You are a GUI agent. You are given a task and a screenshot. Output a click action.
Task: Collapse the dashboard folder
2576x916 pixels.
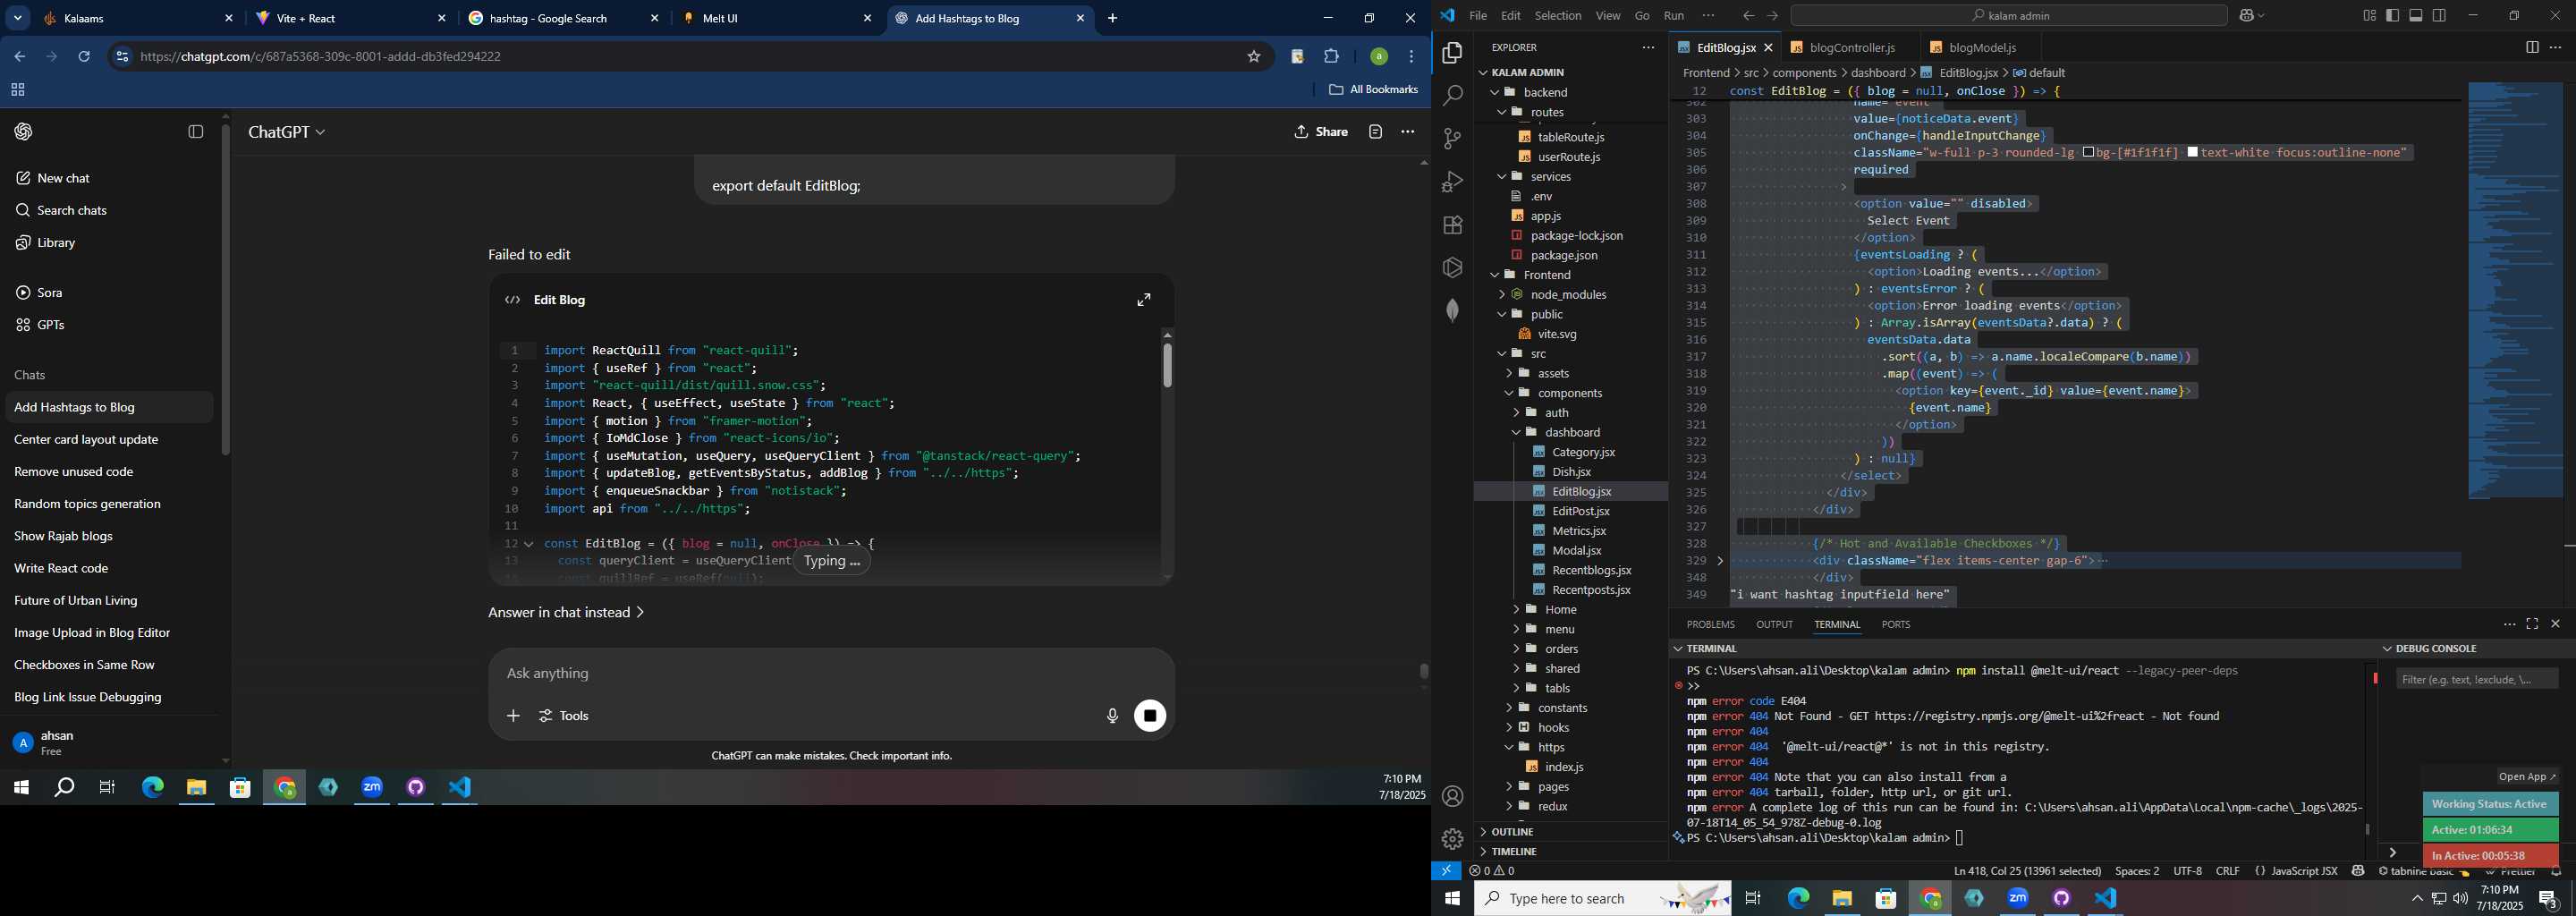1516,432
